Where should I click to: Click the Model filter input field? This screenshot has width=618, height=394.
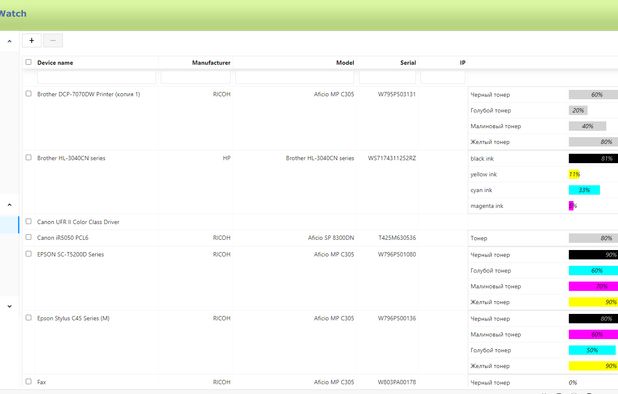click(294, 78)
